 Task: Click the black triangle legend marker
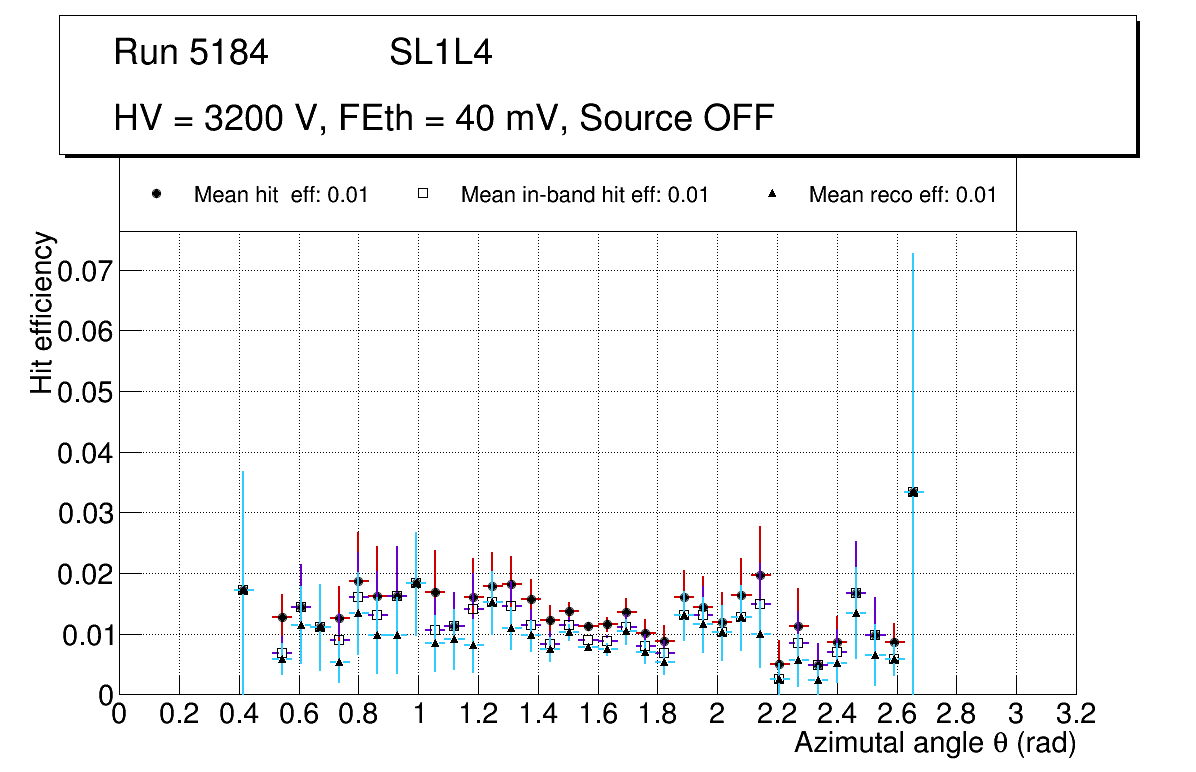coord(772,194)
